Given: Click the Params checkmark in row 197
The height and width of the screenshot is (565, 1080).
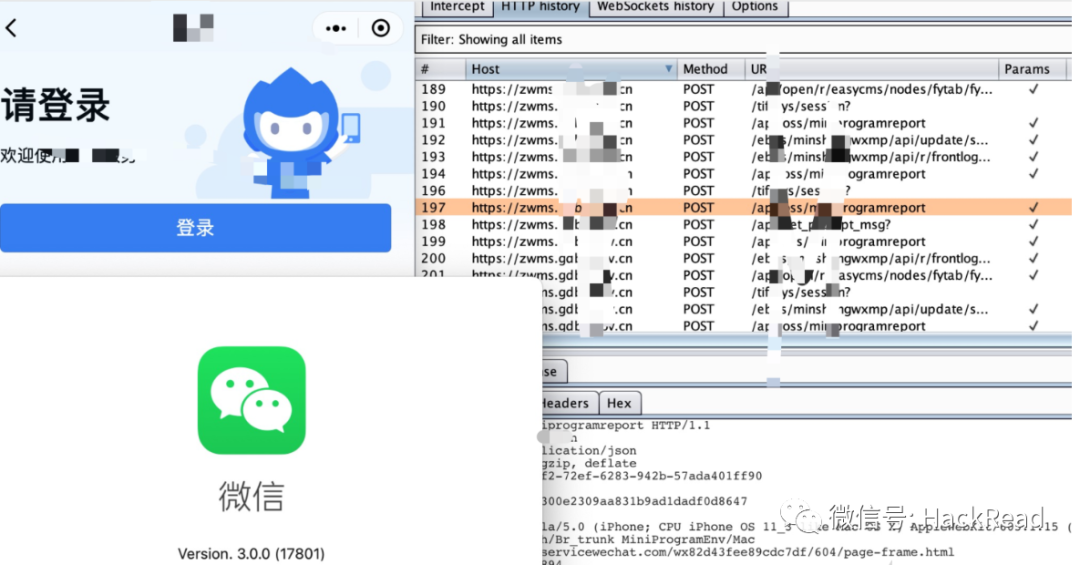Looking at the screenshot, I should click(1033, 207).
